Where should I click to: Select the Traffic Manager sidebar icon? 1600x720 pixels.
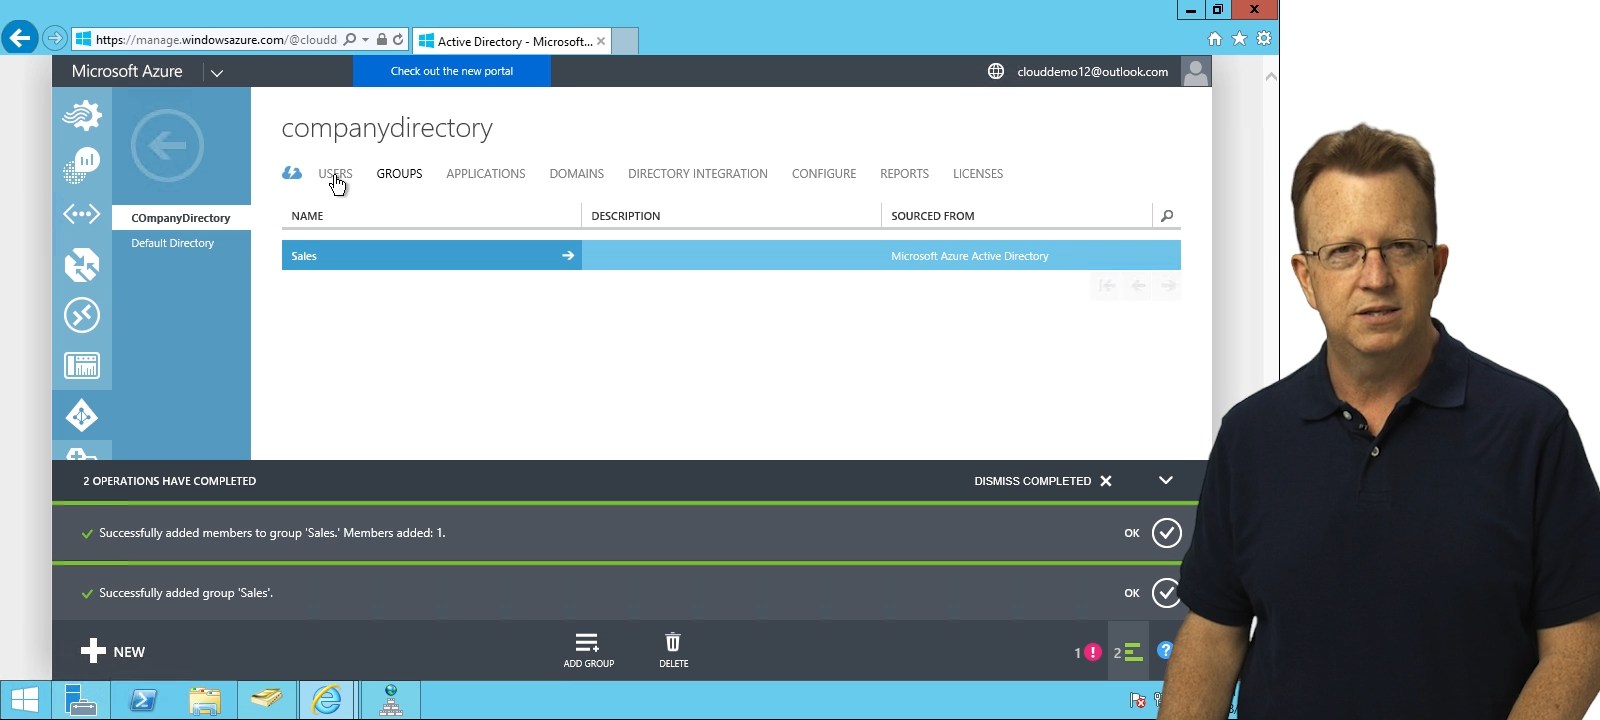(82, 265)
